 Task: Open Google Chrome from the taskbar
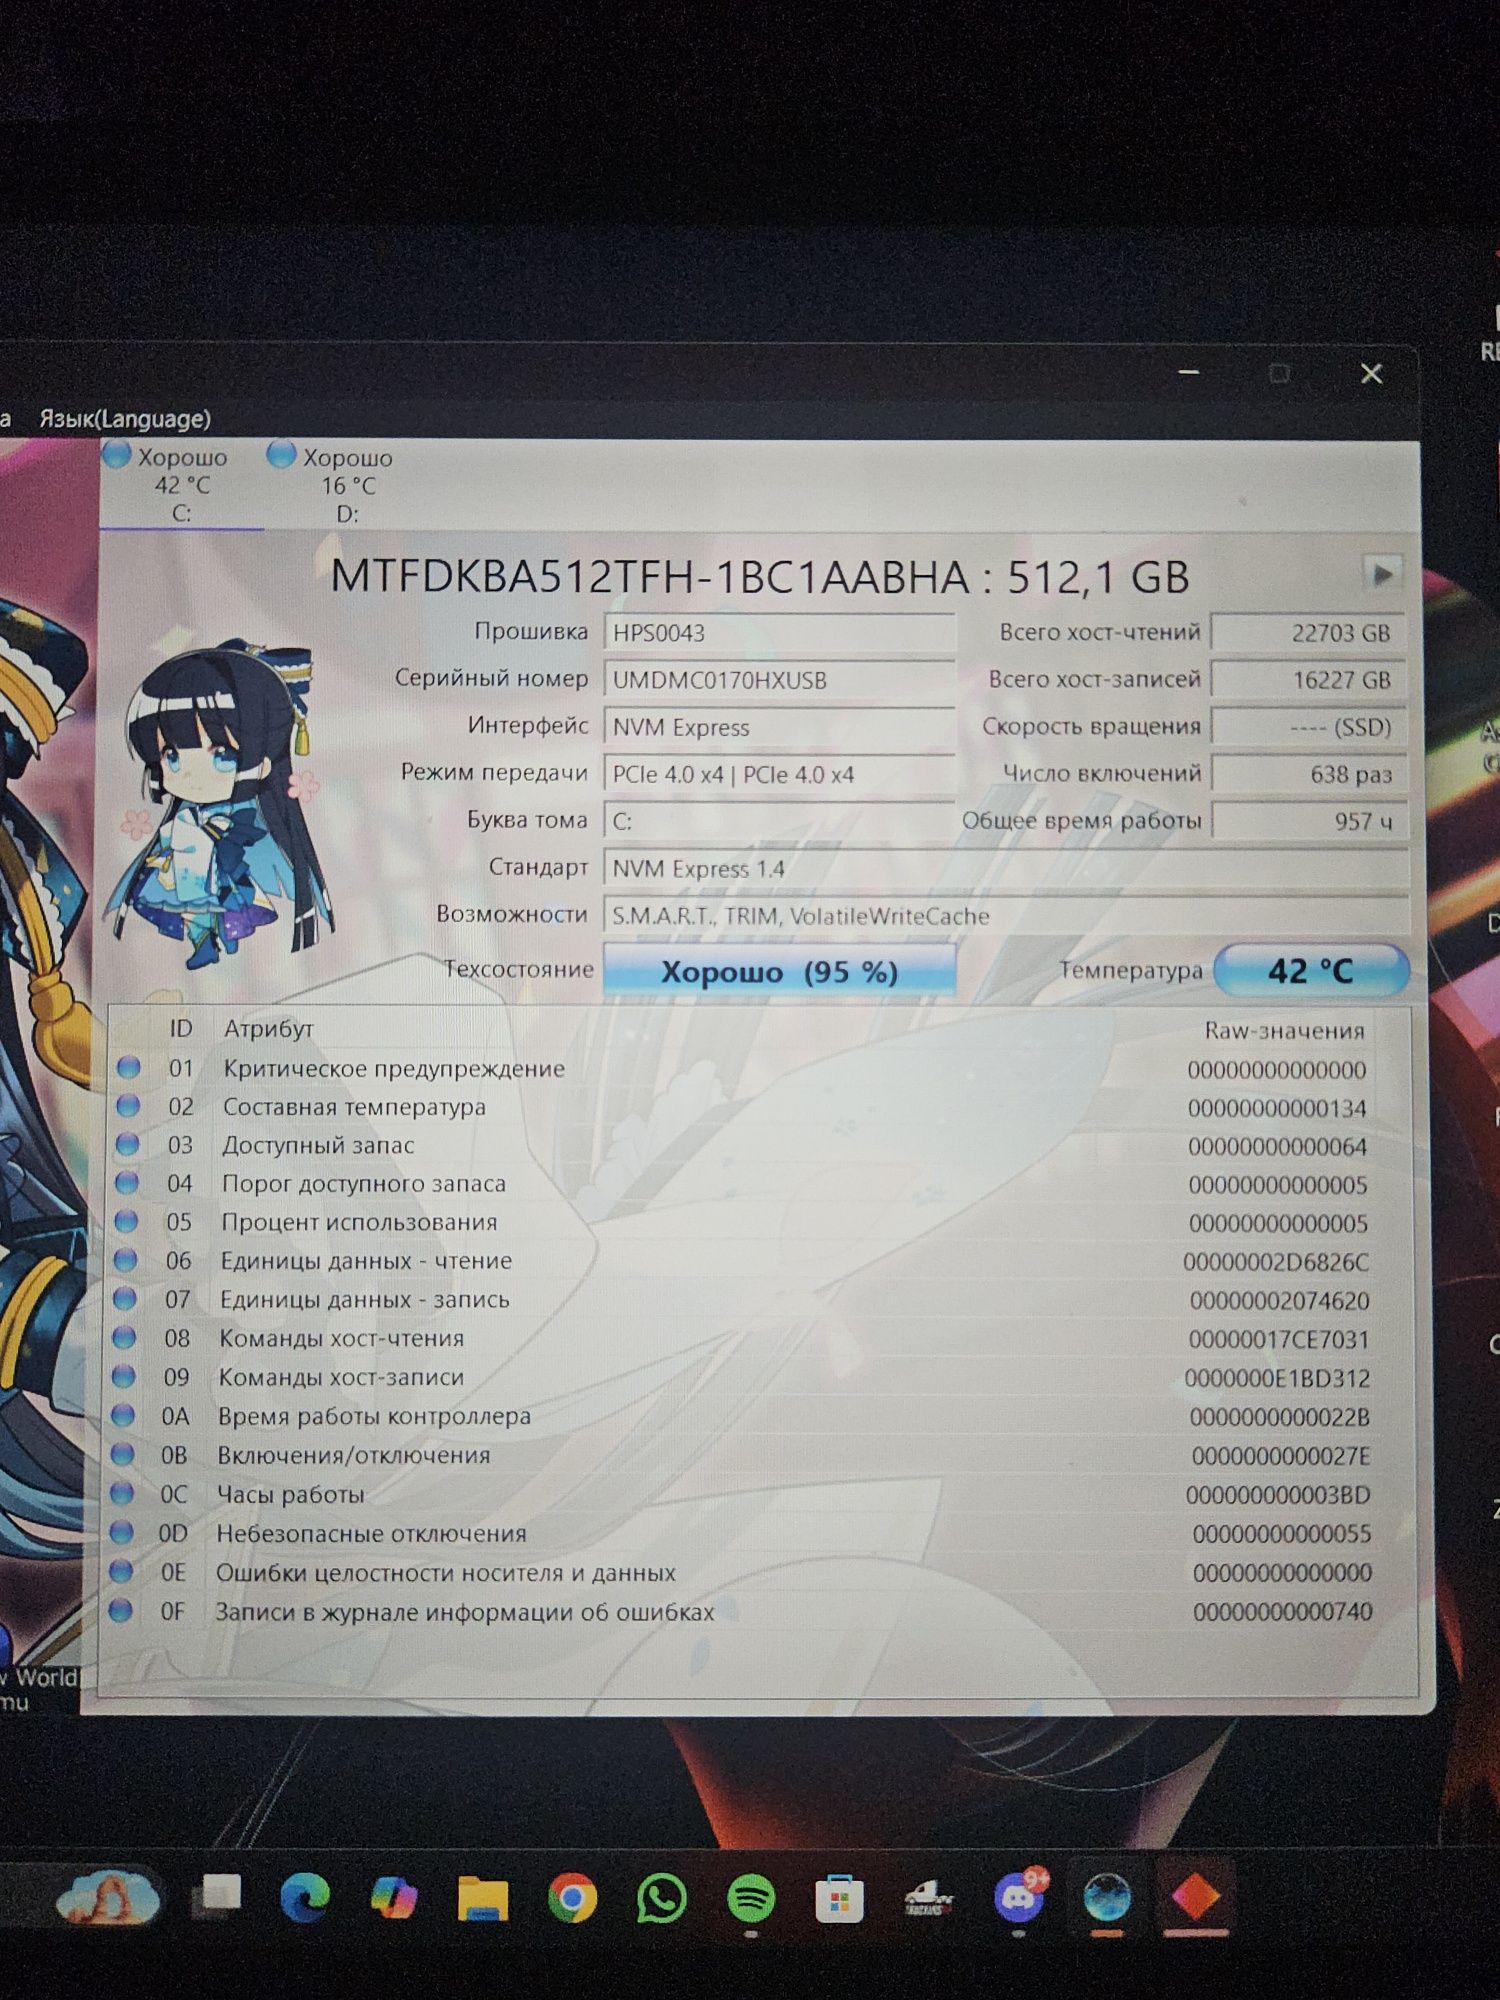572,1897
